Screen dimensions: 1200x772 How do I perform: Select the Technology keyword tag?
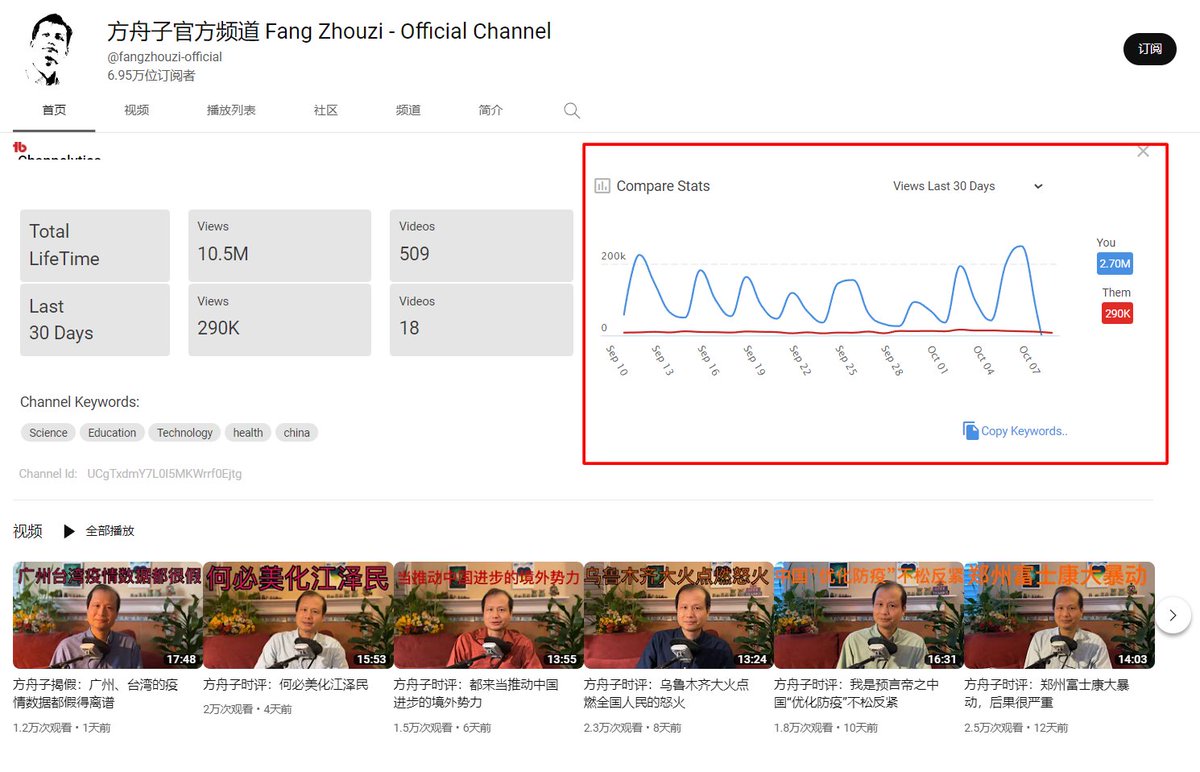184,433
